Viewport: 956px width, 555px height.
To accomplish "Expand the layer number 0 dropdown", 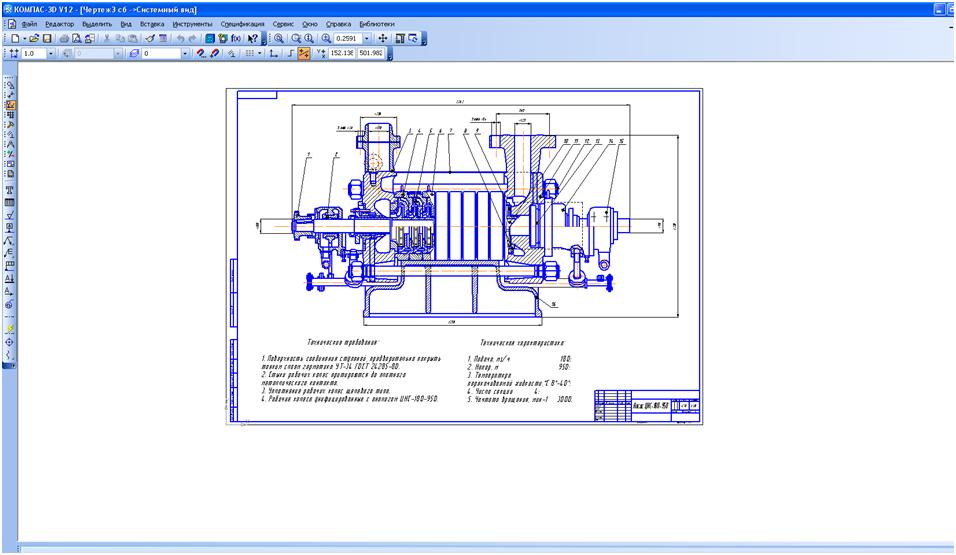I will coord(185,53).
